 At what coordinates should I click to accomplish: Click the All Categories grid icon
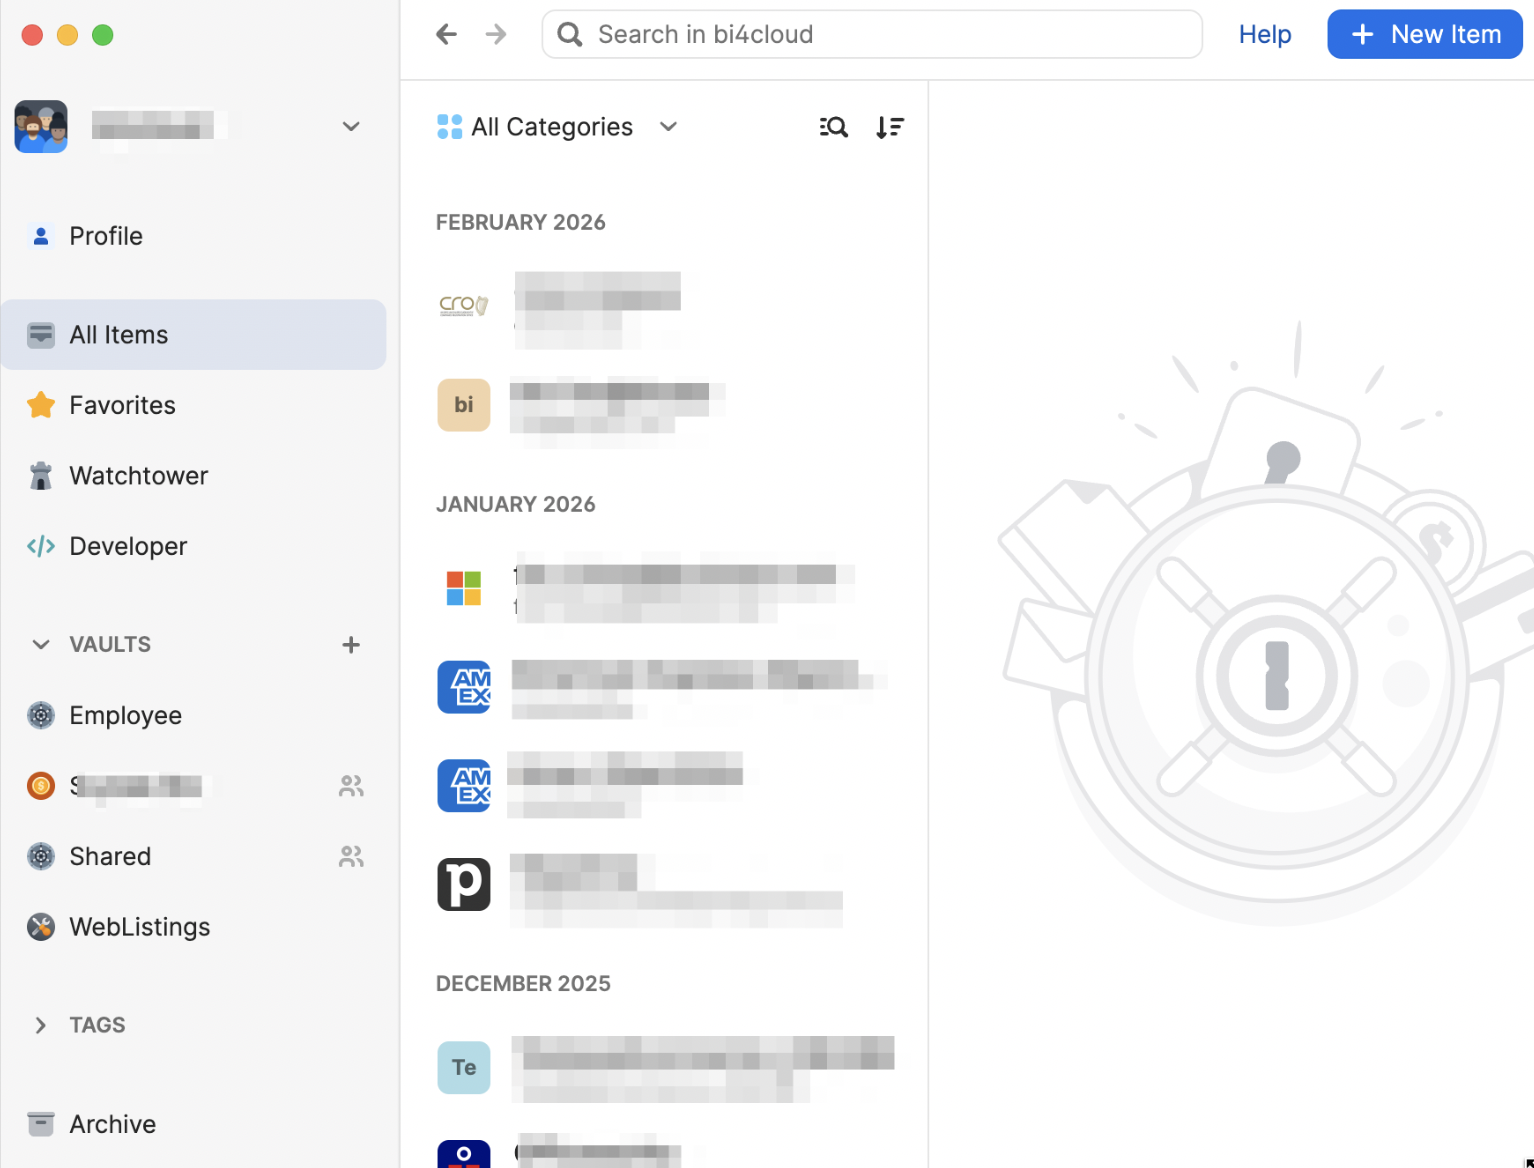click(450, 127)
